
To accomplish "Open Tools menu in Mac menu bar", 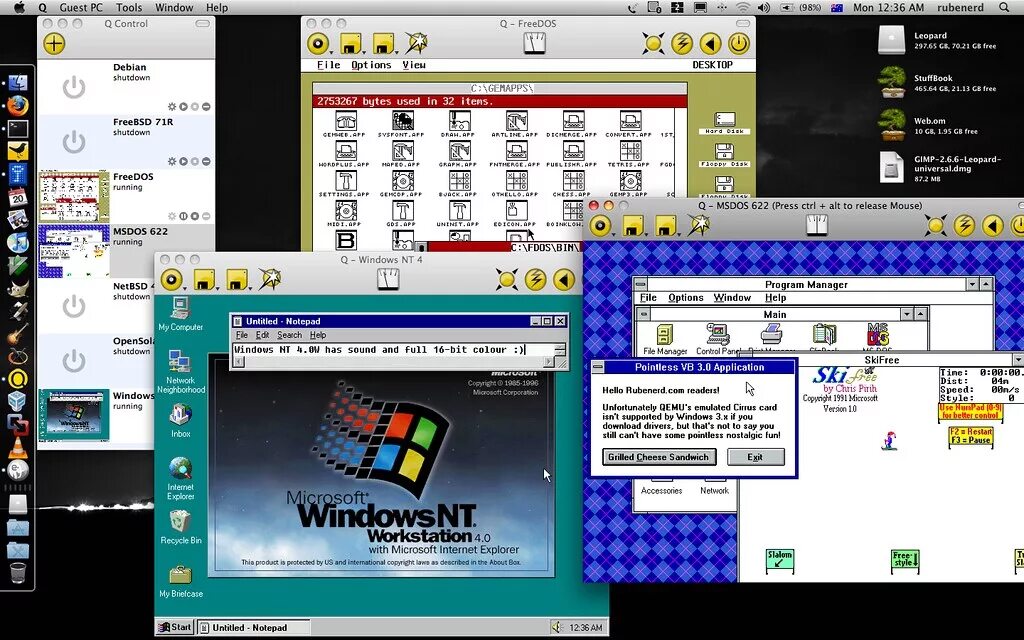I will [129, 8].
